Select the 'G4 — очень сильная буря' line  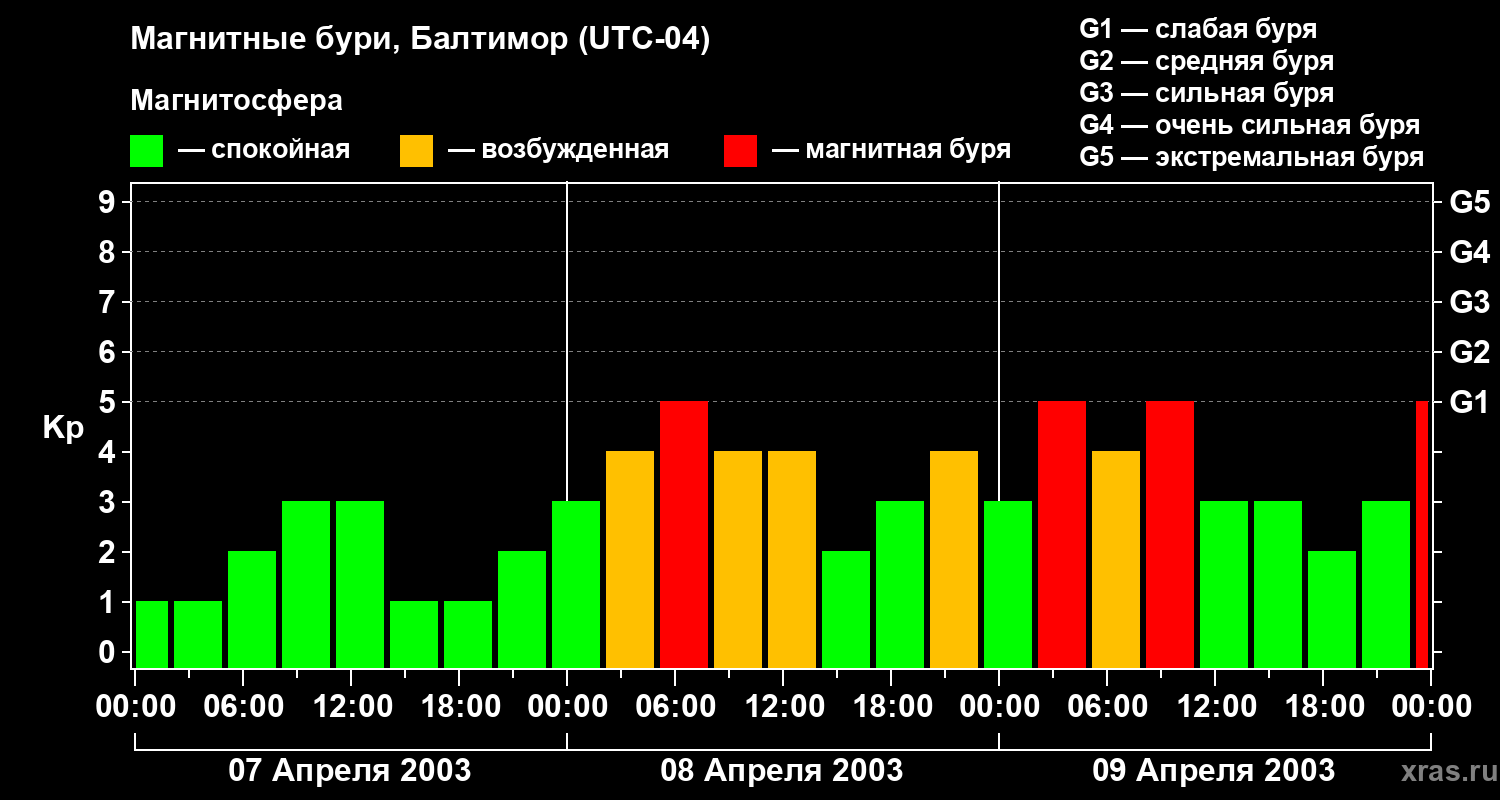coord(1250,125)
